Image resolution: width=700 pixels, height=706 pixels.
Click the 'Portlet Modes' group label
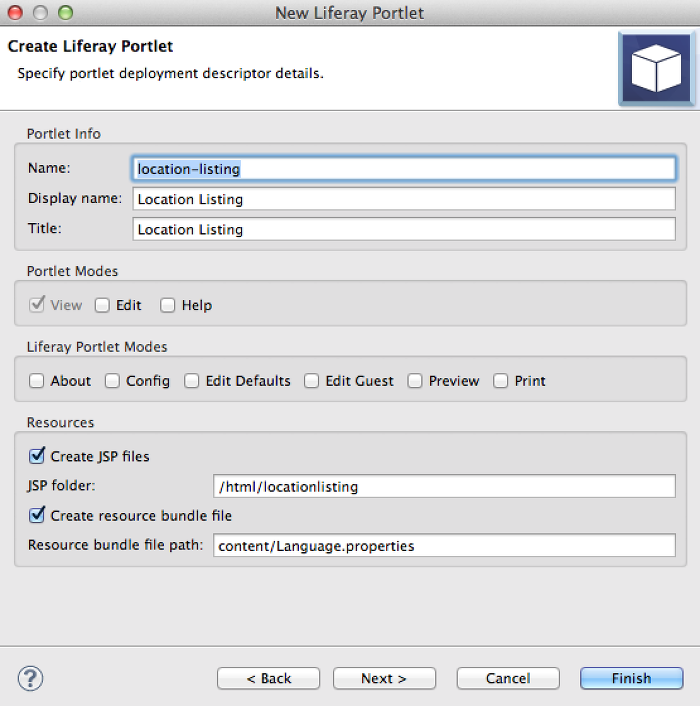coord(72,272)
